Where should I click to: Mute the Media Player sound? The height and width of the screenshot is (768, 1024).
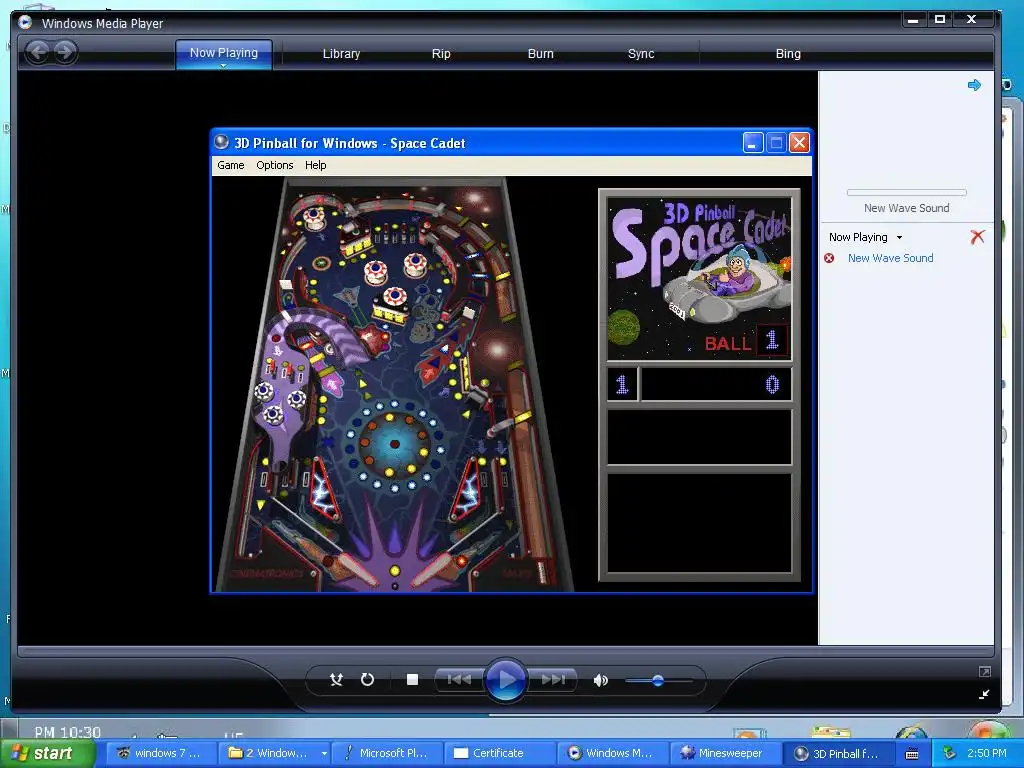coord(600,680)
